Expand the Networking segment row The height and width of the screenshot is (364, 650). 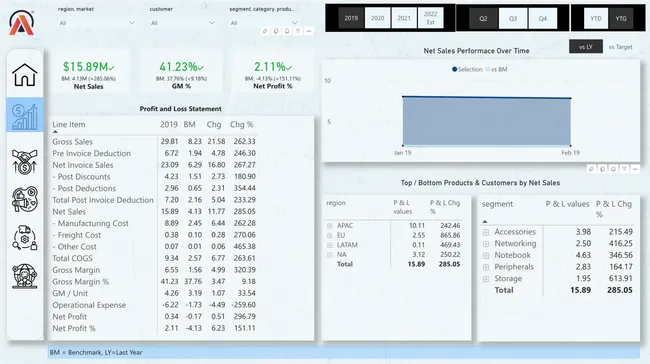pos(486,244)
